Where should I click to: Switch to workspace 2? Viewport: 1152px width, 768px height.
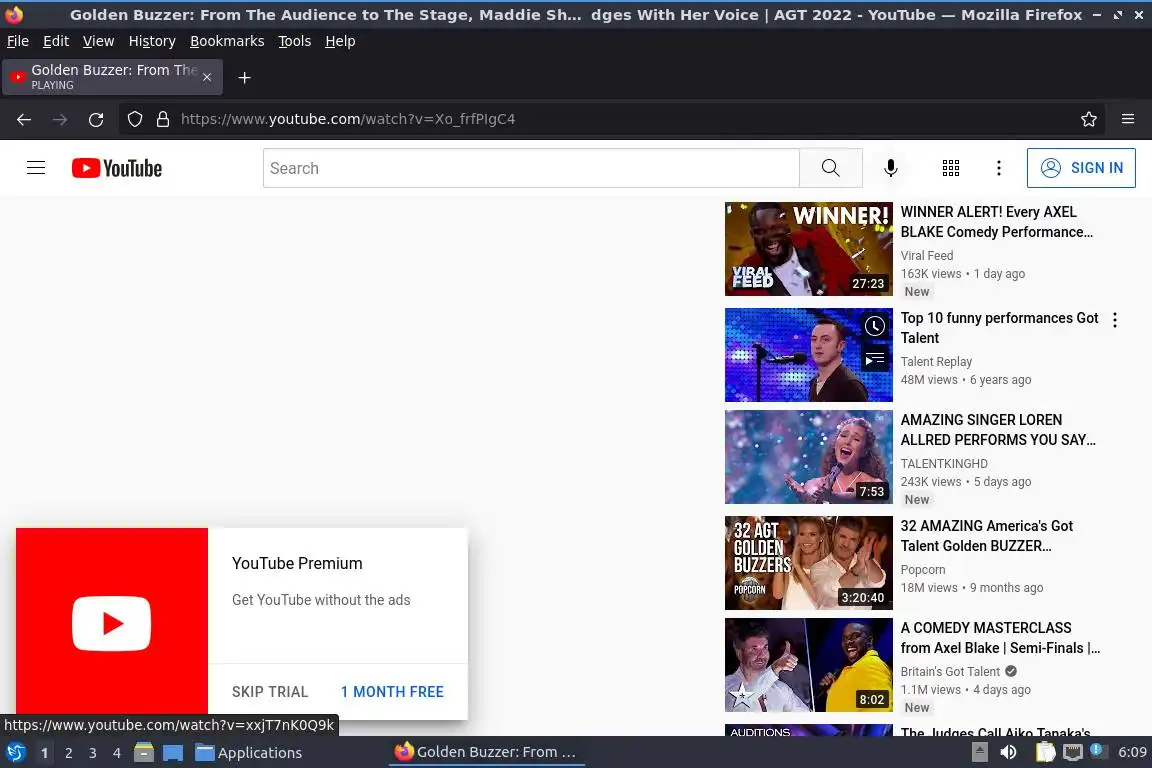[68, 753]
